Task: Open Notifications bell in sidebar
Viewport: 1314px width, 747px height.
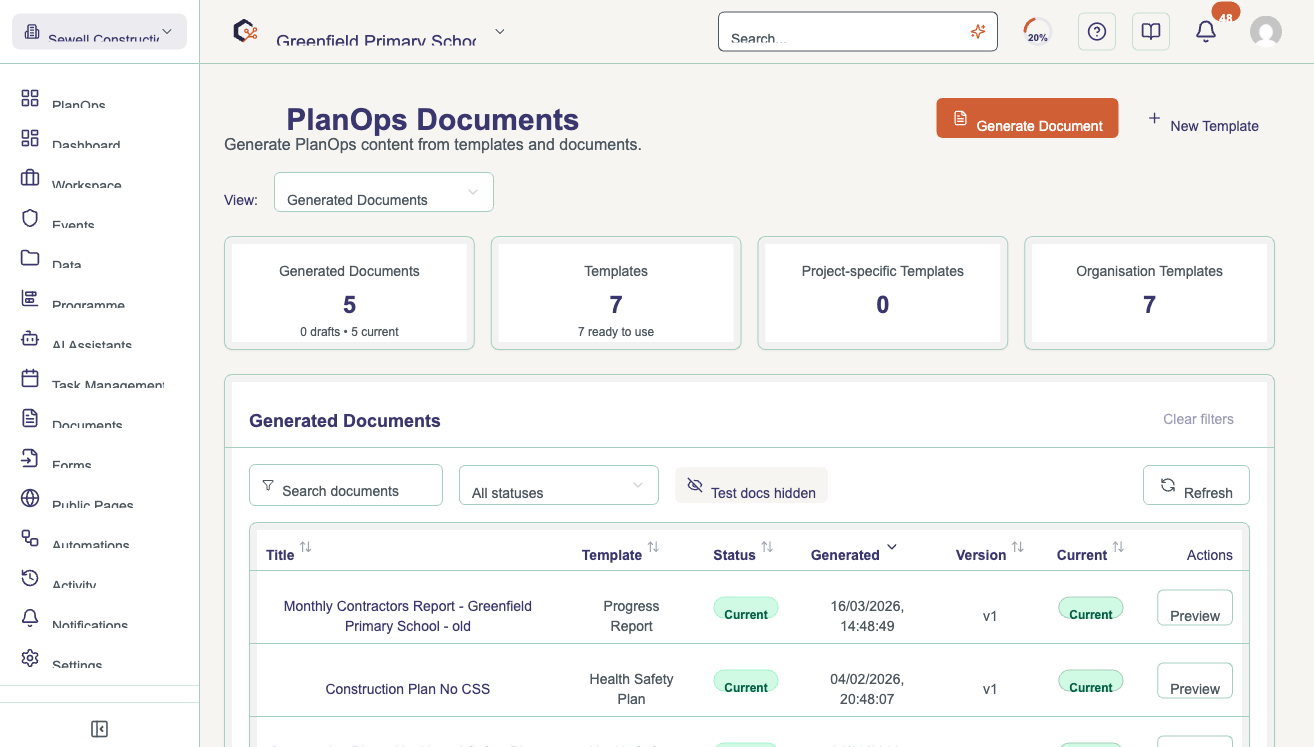Action: click(30, 618)
